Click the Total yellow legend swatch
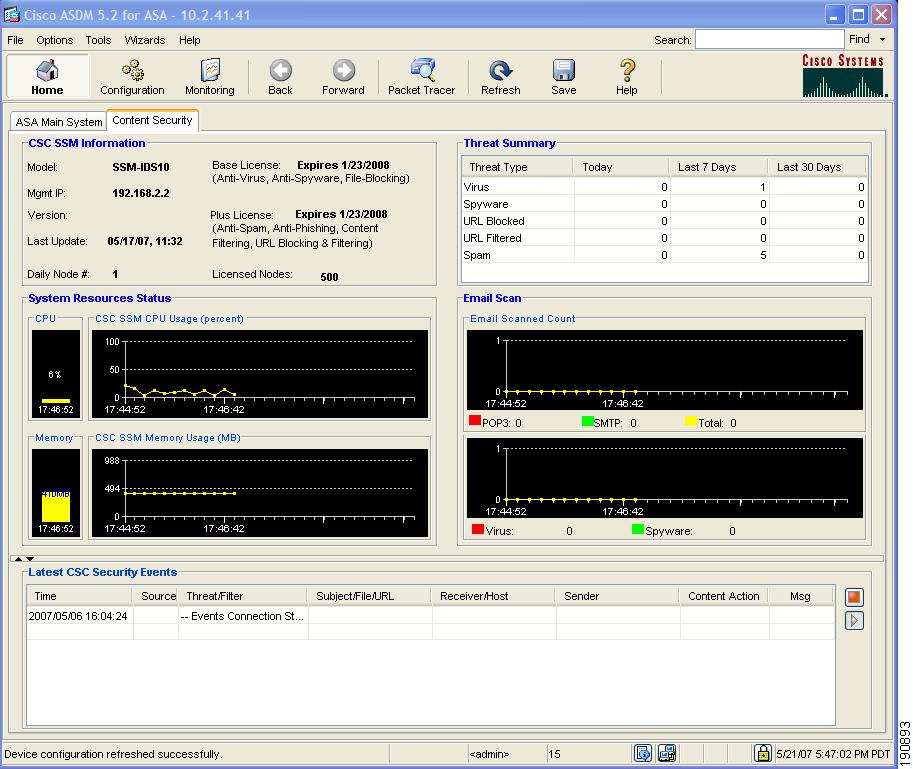This screenshot has height=769, width=913. (x=691, y=420)
